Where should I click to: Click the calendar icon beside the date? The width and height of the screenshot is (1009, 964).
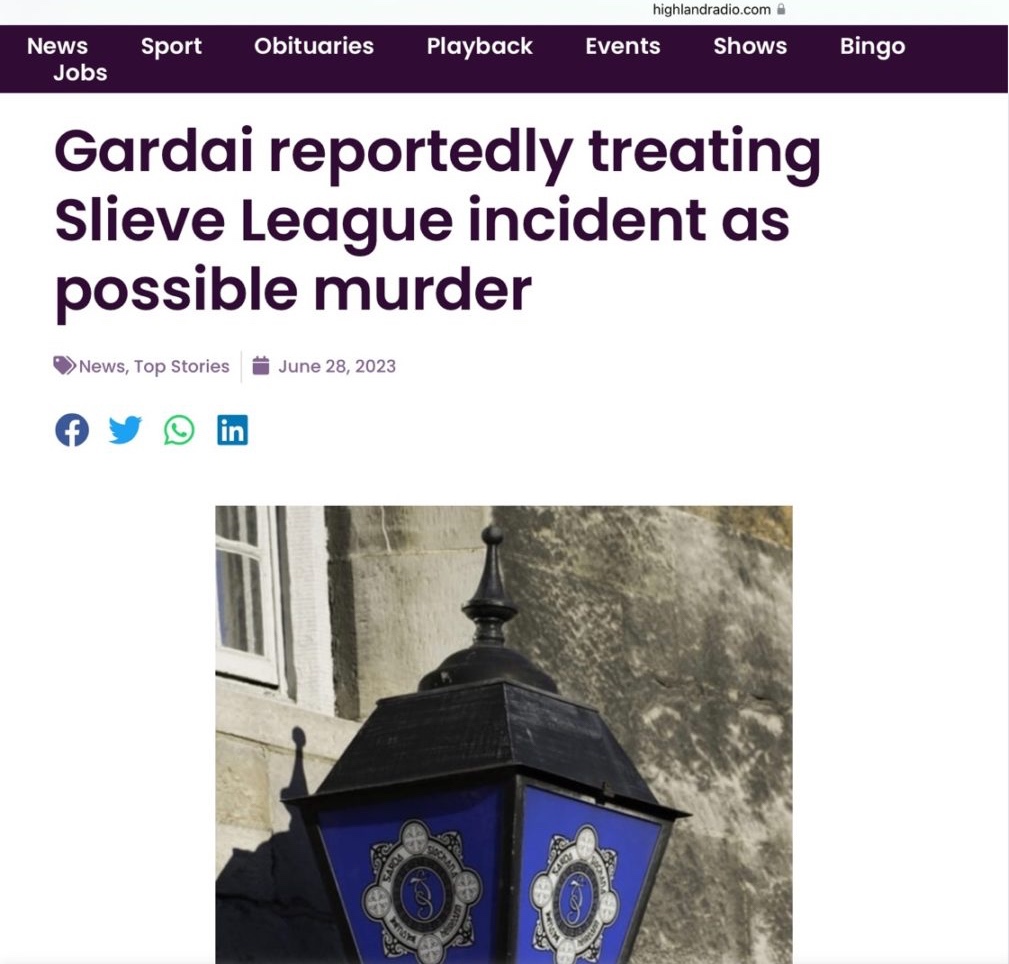261,366
